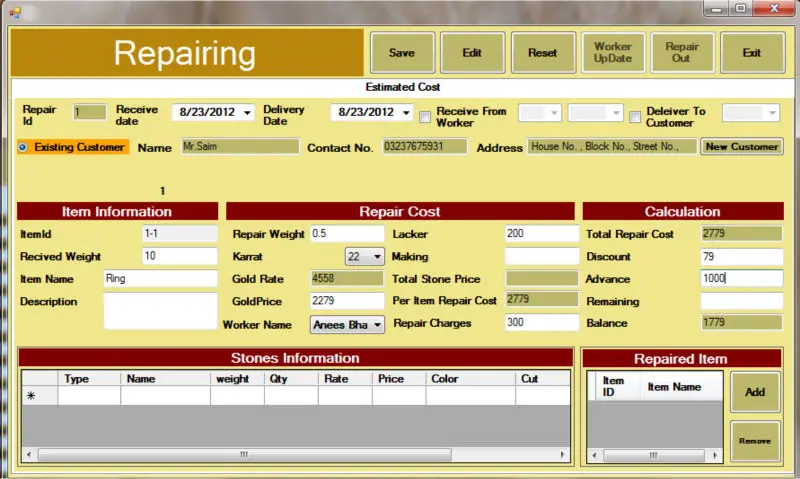The image size is (800, 479).
Task: Click the New Customer button
Action: (741, 147)
